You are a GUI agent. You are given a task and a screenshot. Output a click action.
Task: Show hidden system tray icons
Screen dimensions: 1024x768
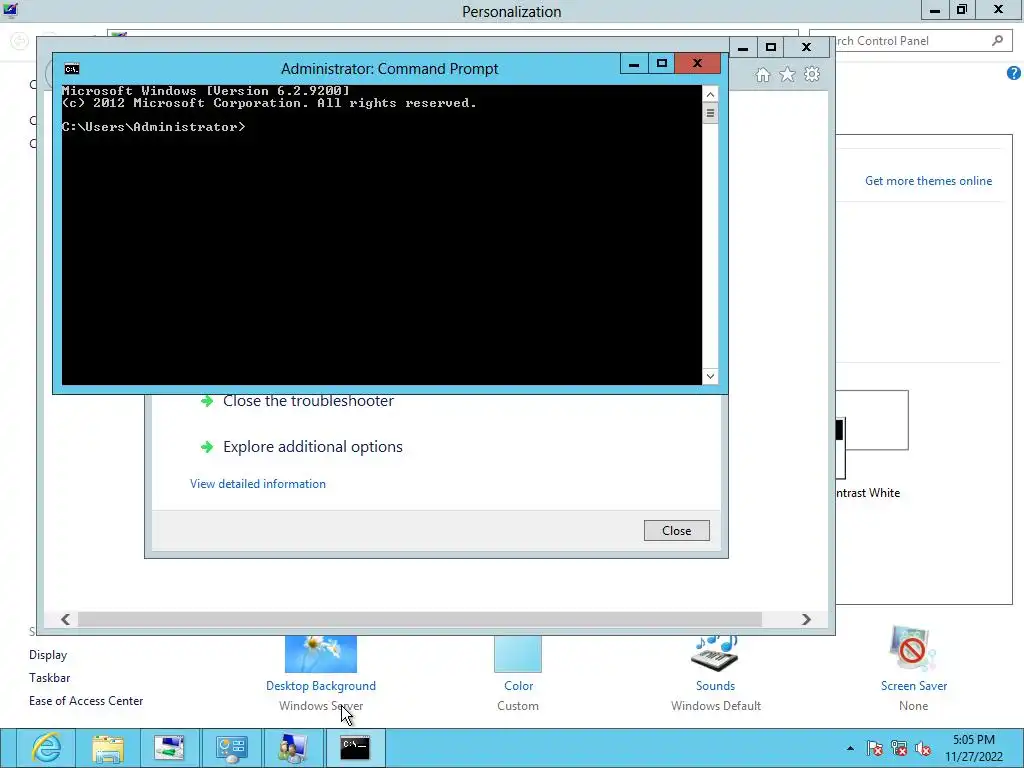pos(850,748)
